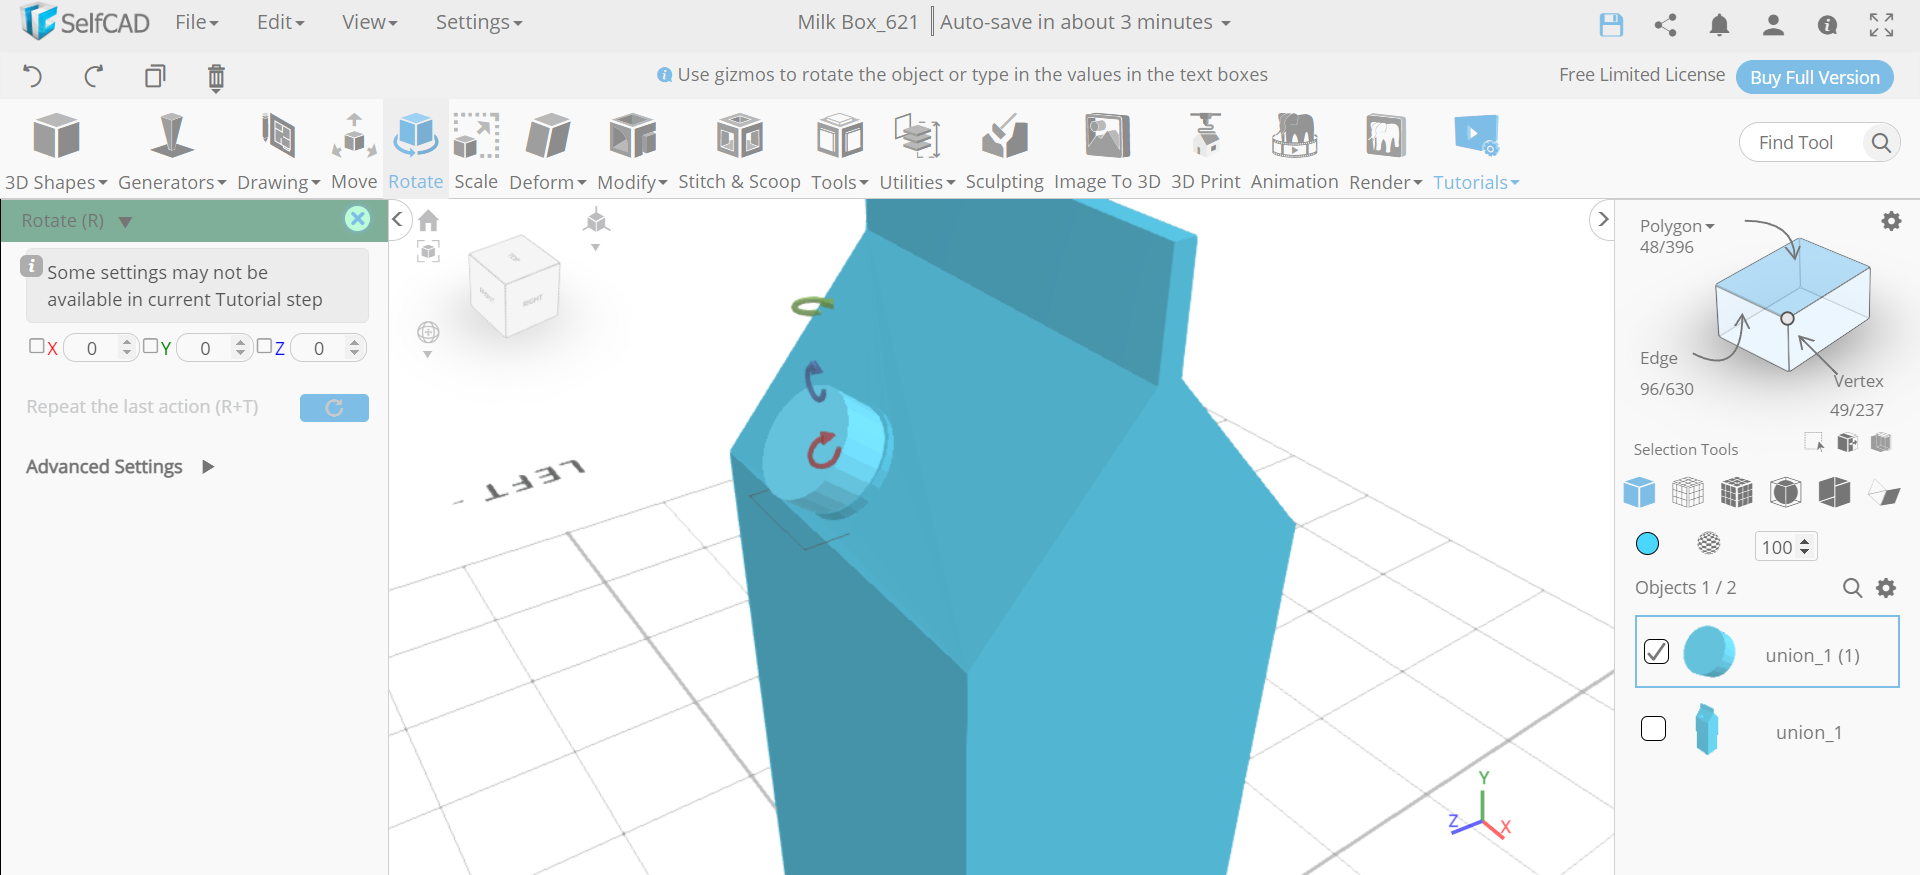Screen dimensions: 1920x875
Task: Click the Share icon
Action: click(x=1665, y=25)
